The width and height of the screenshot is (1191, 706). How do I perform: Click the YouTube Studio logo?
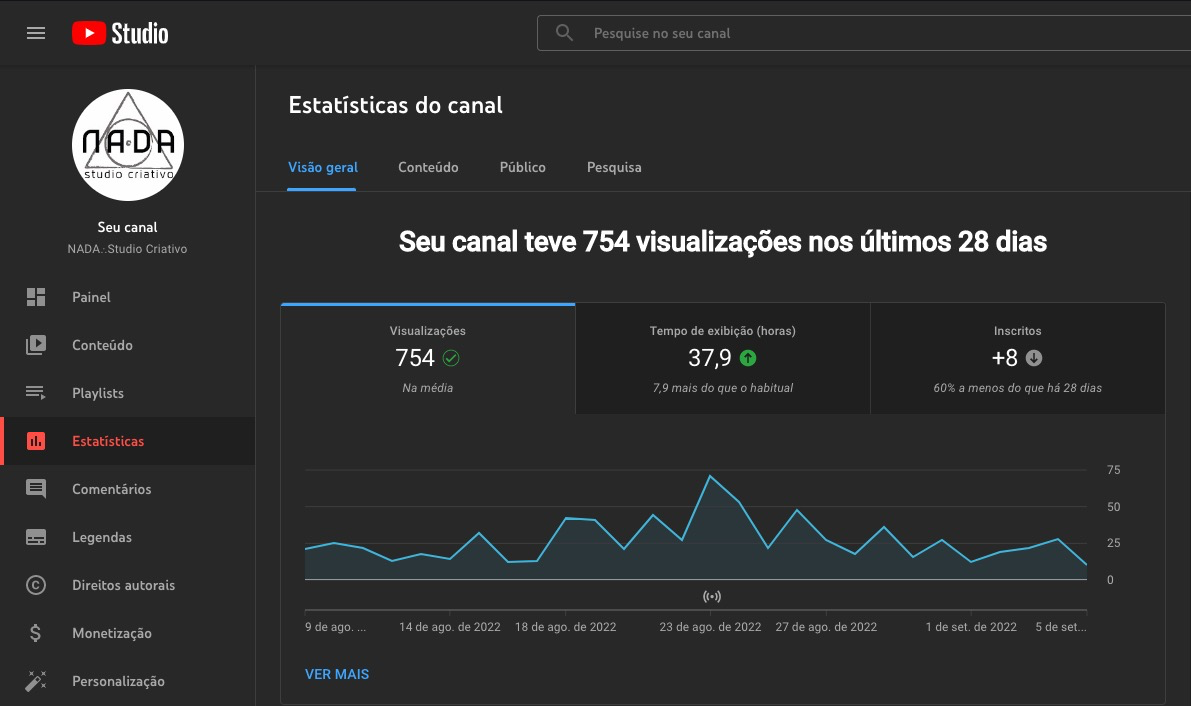120,33
